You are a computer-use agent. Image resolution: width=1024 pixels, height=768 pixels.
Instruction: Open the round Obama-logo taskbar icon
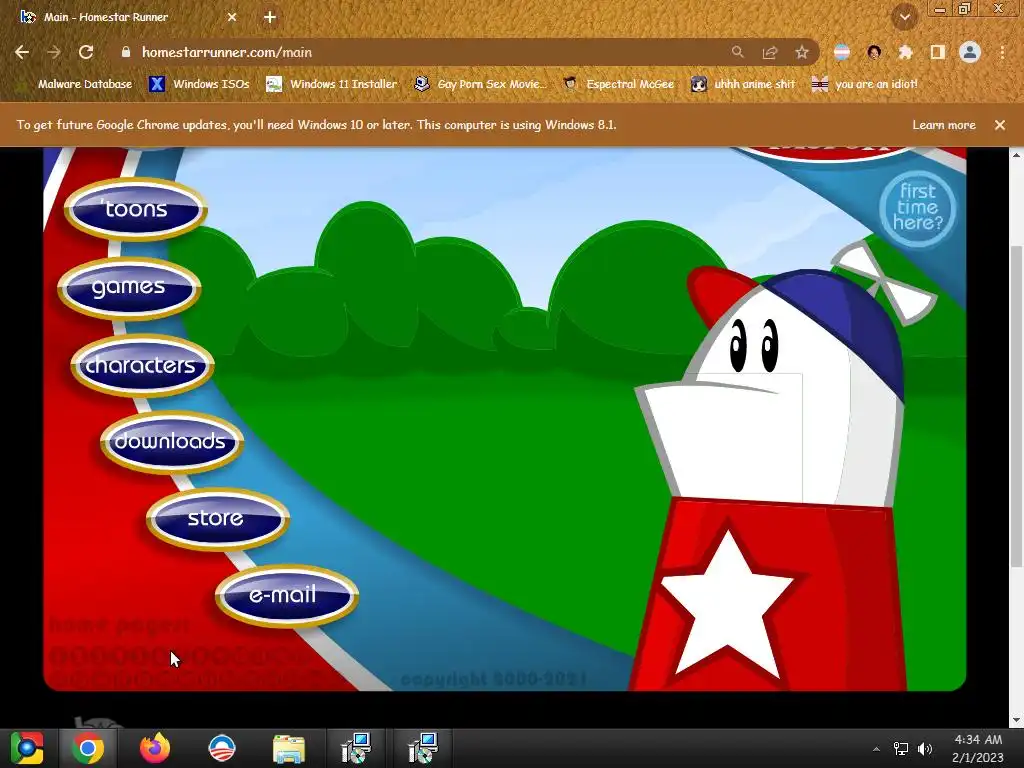222,748
